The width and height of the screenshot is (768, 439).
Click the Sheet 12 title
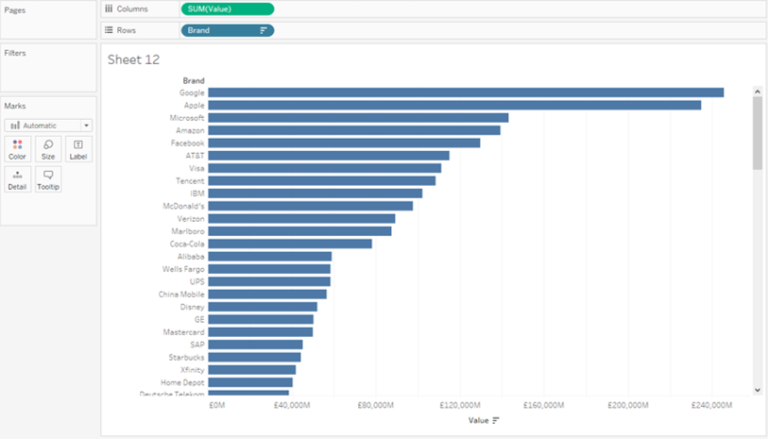[x=134, y=60]
